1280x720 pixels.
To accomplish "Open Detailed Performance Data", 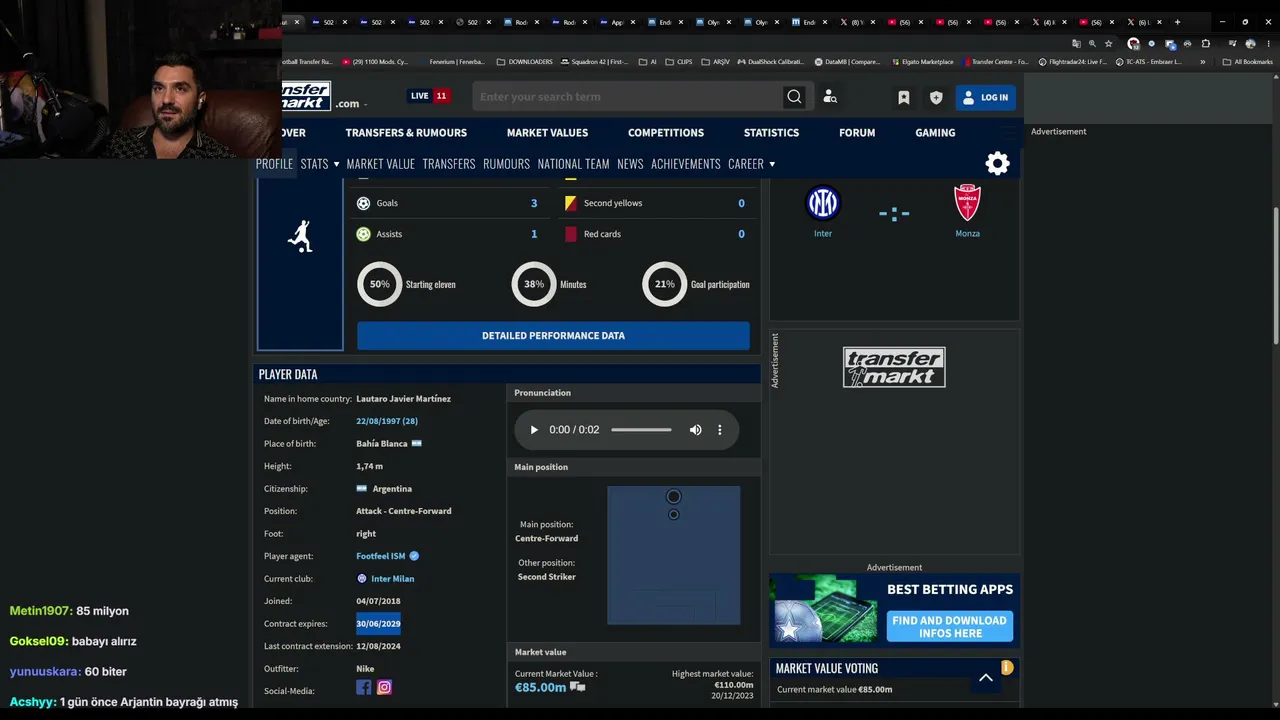I will (553, 336).
